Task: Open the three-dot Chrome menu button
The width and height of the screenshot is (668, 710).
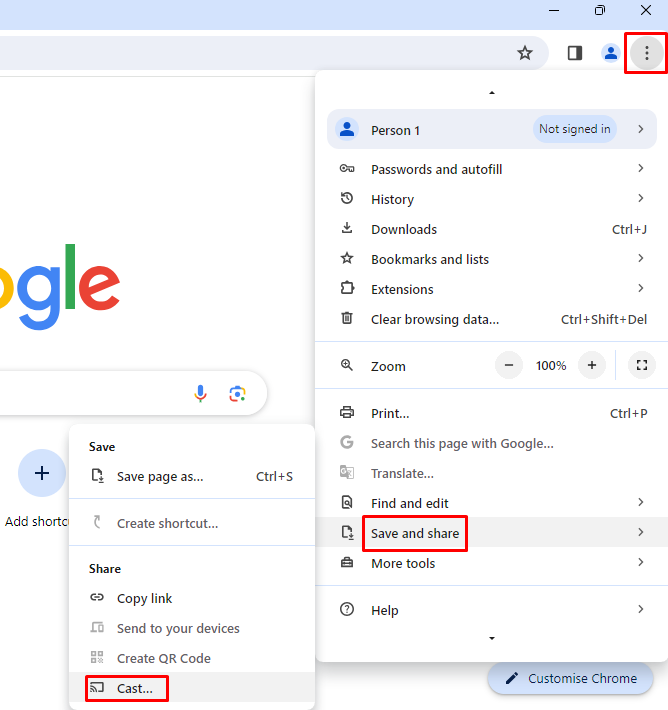Action: coord(646,53)
